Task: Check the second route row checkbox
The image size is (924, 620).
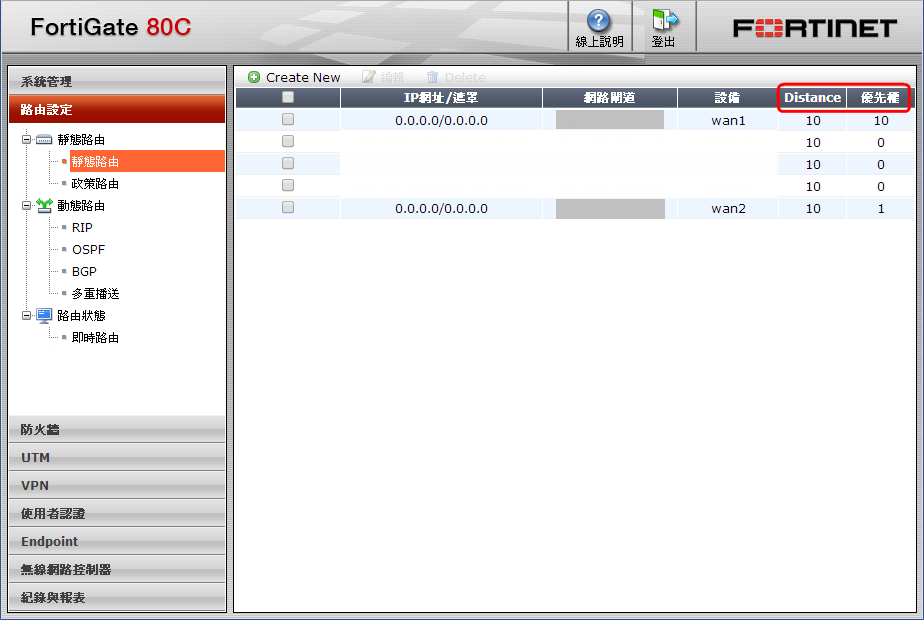Action: coord(288,141)
